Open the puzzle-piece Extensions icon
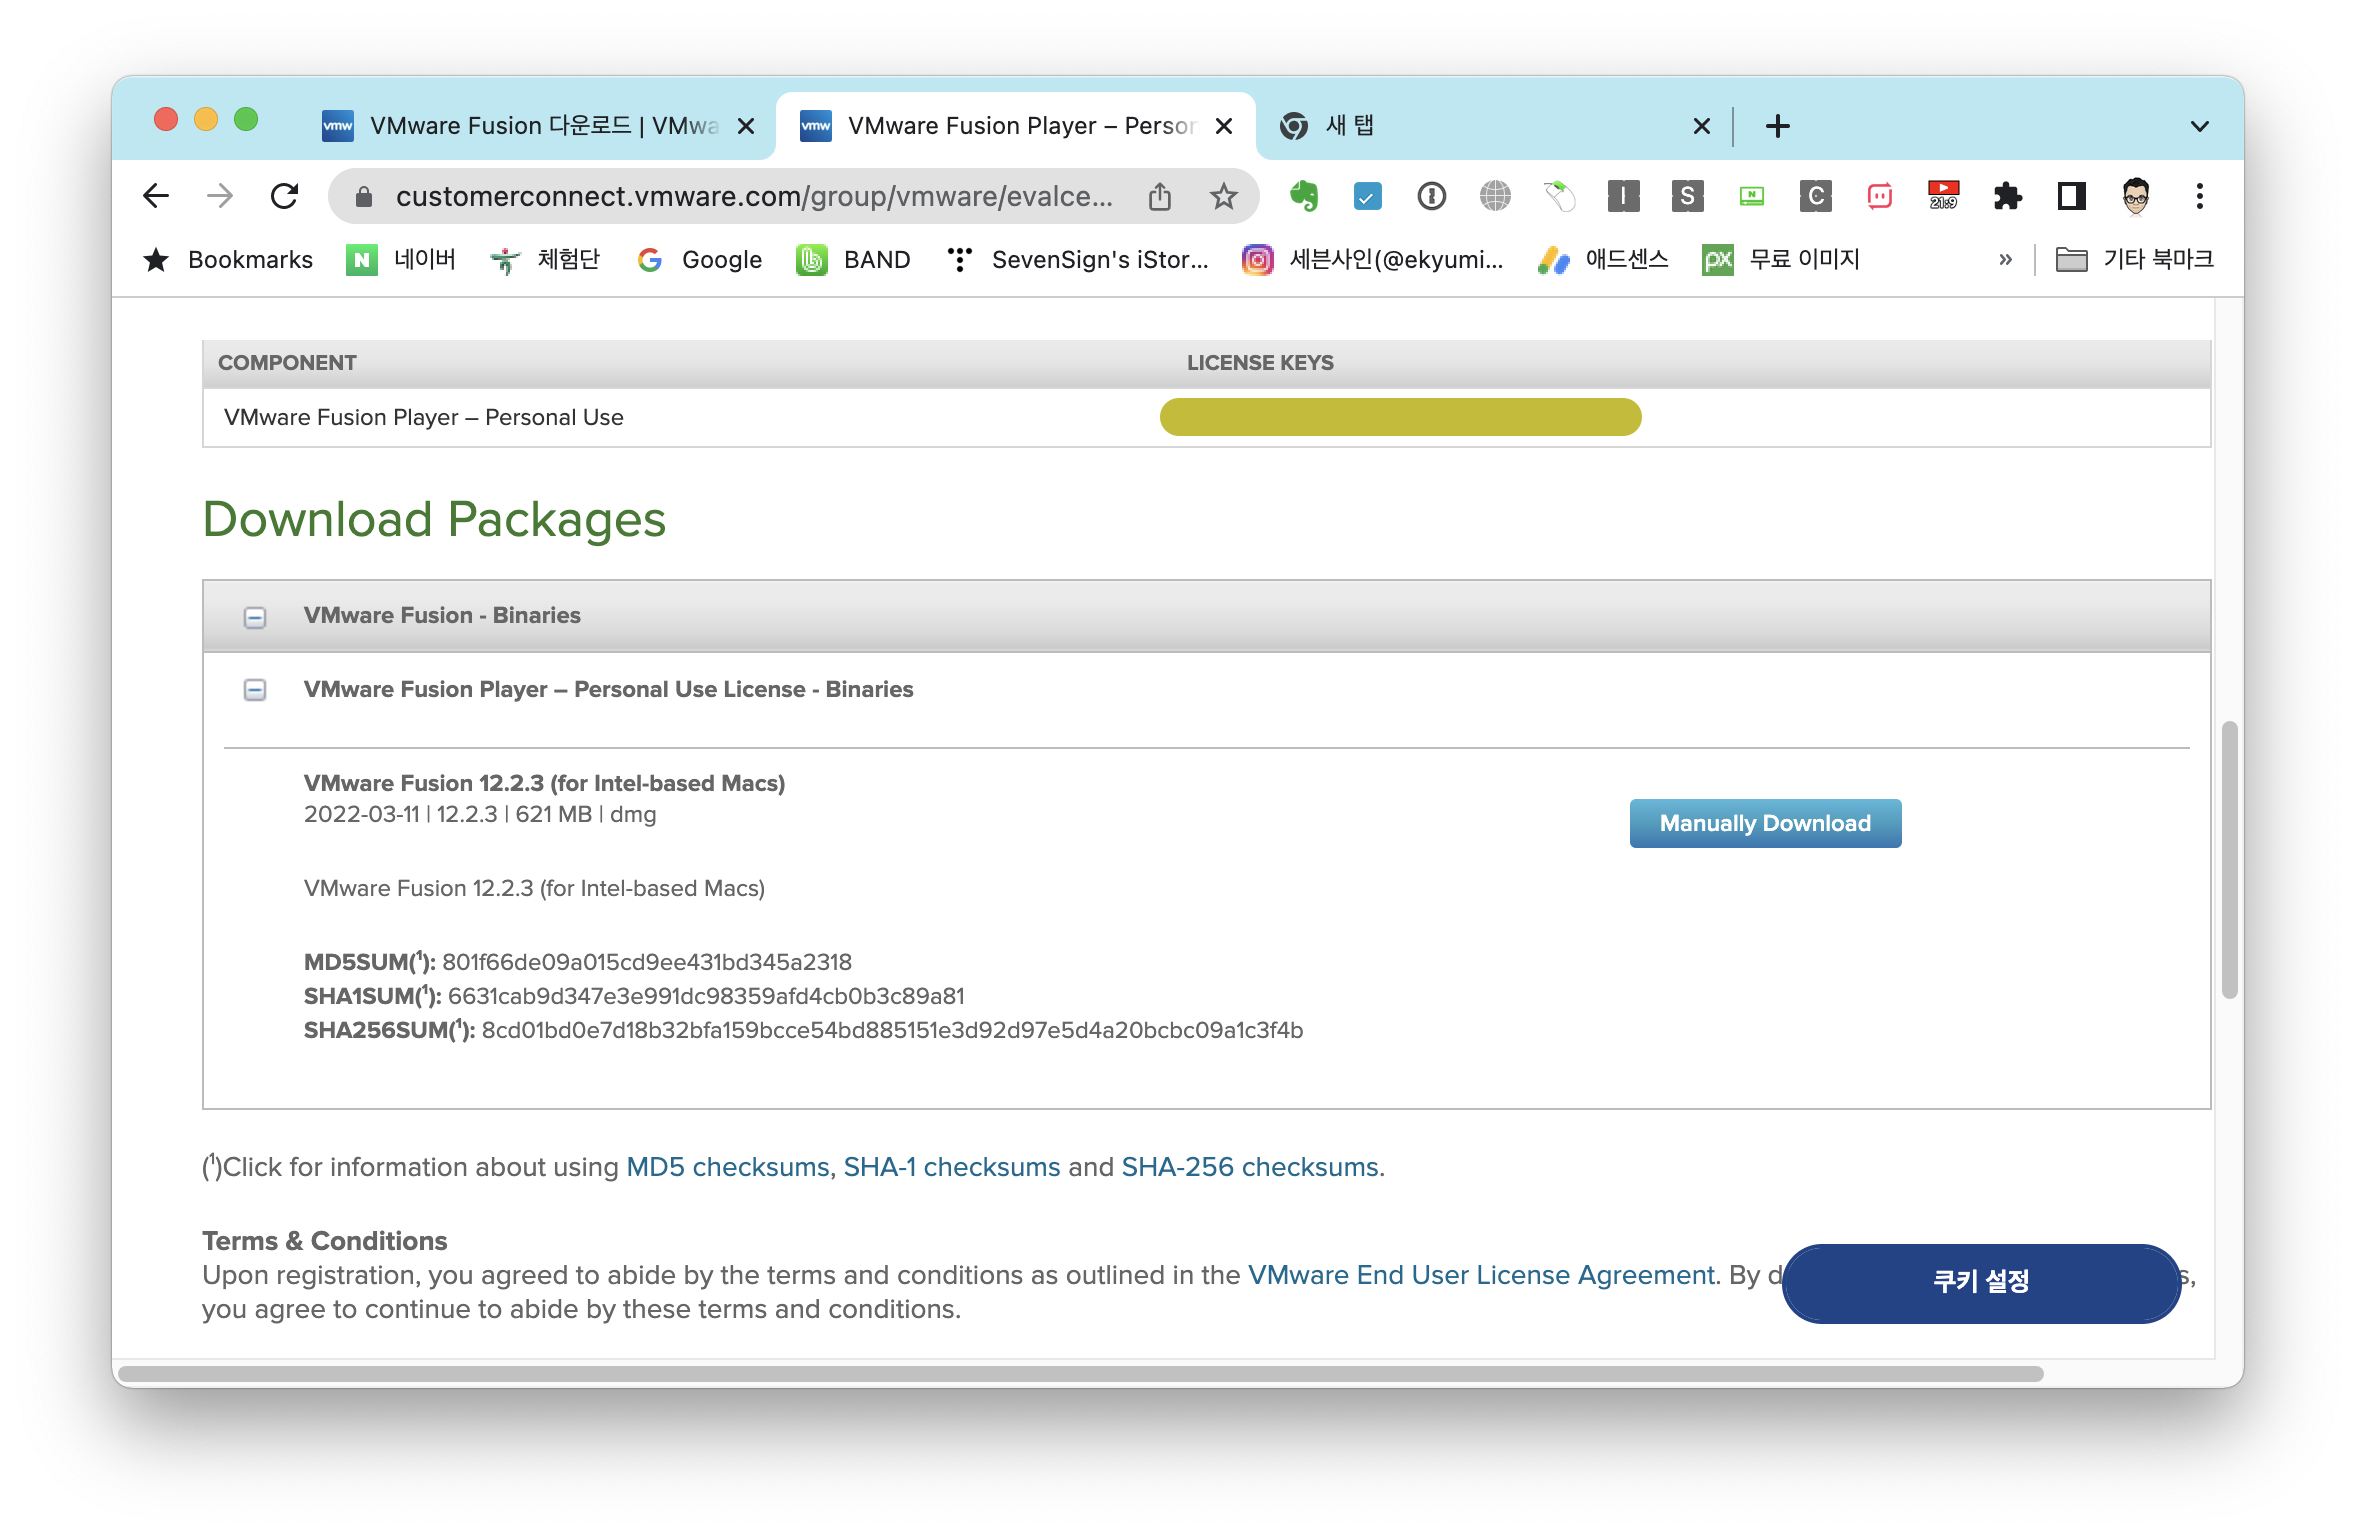 pyautogui.click(x=2007, y=196)
